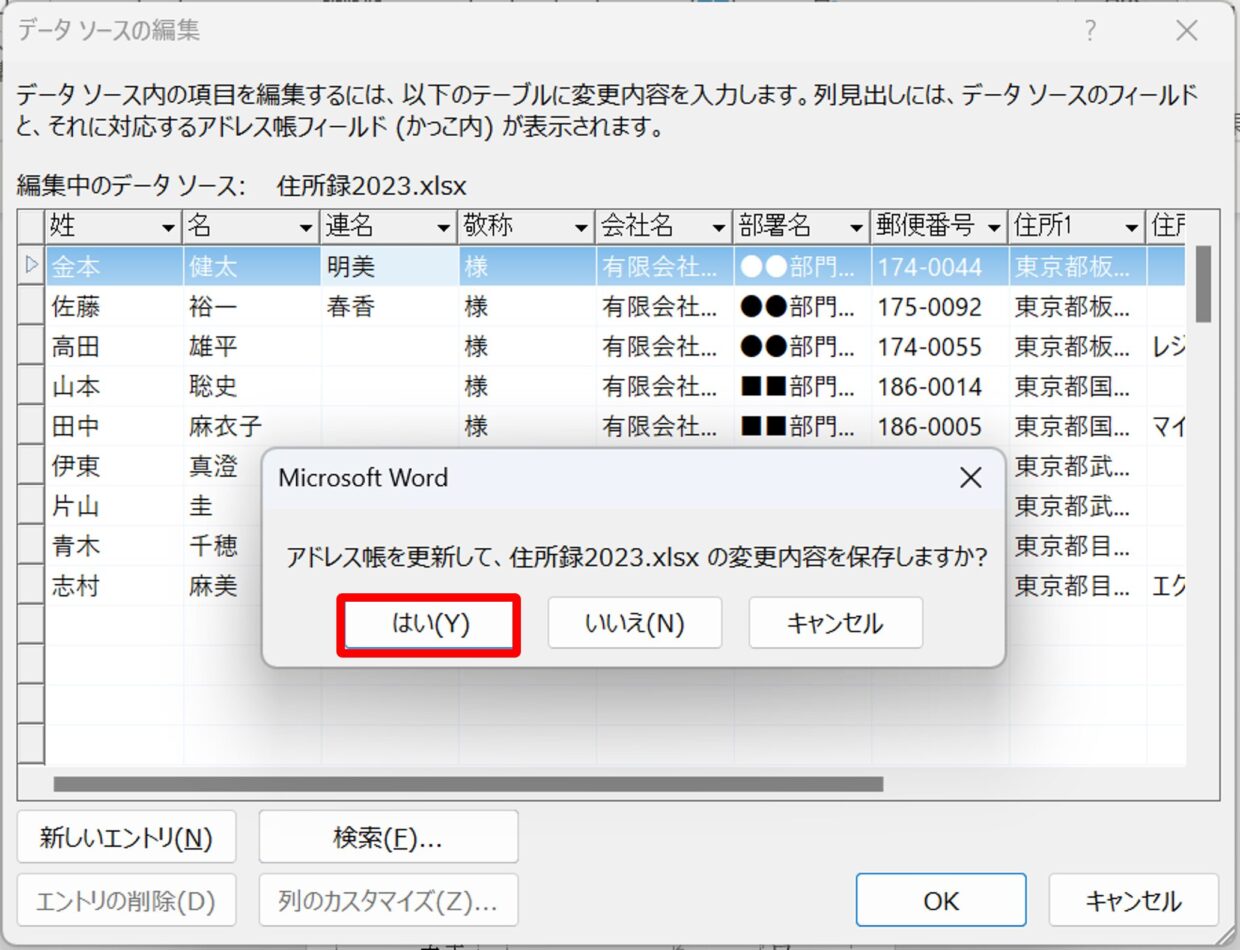
Task: Open the 会社名 column dropdown arrow
Action: coord(719,228)
